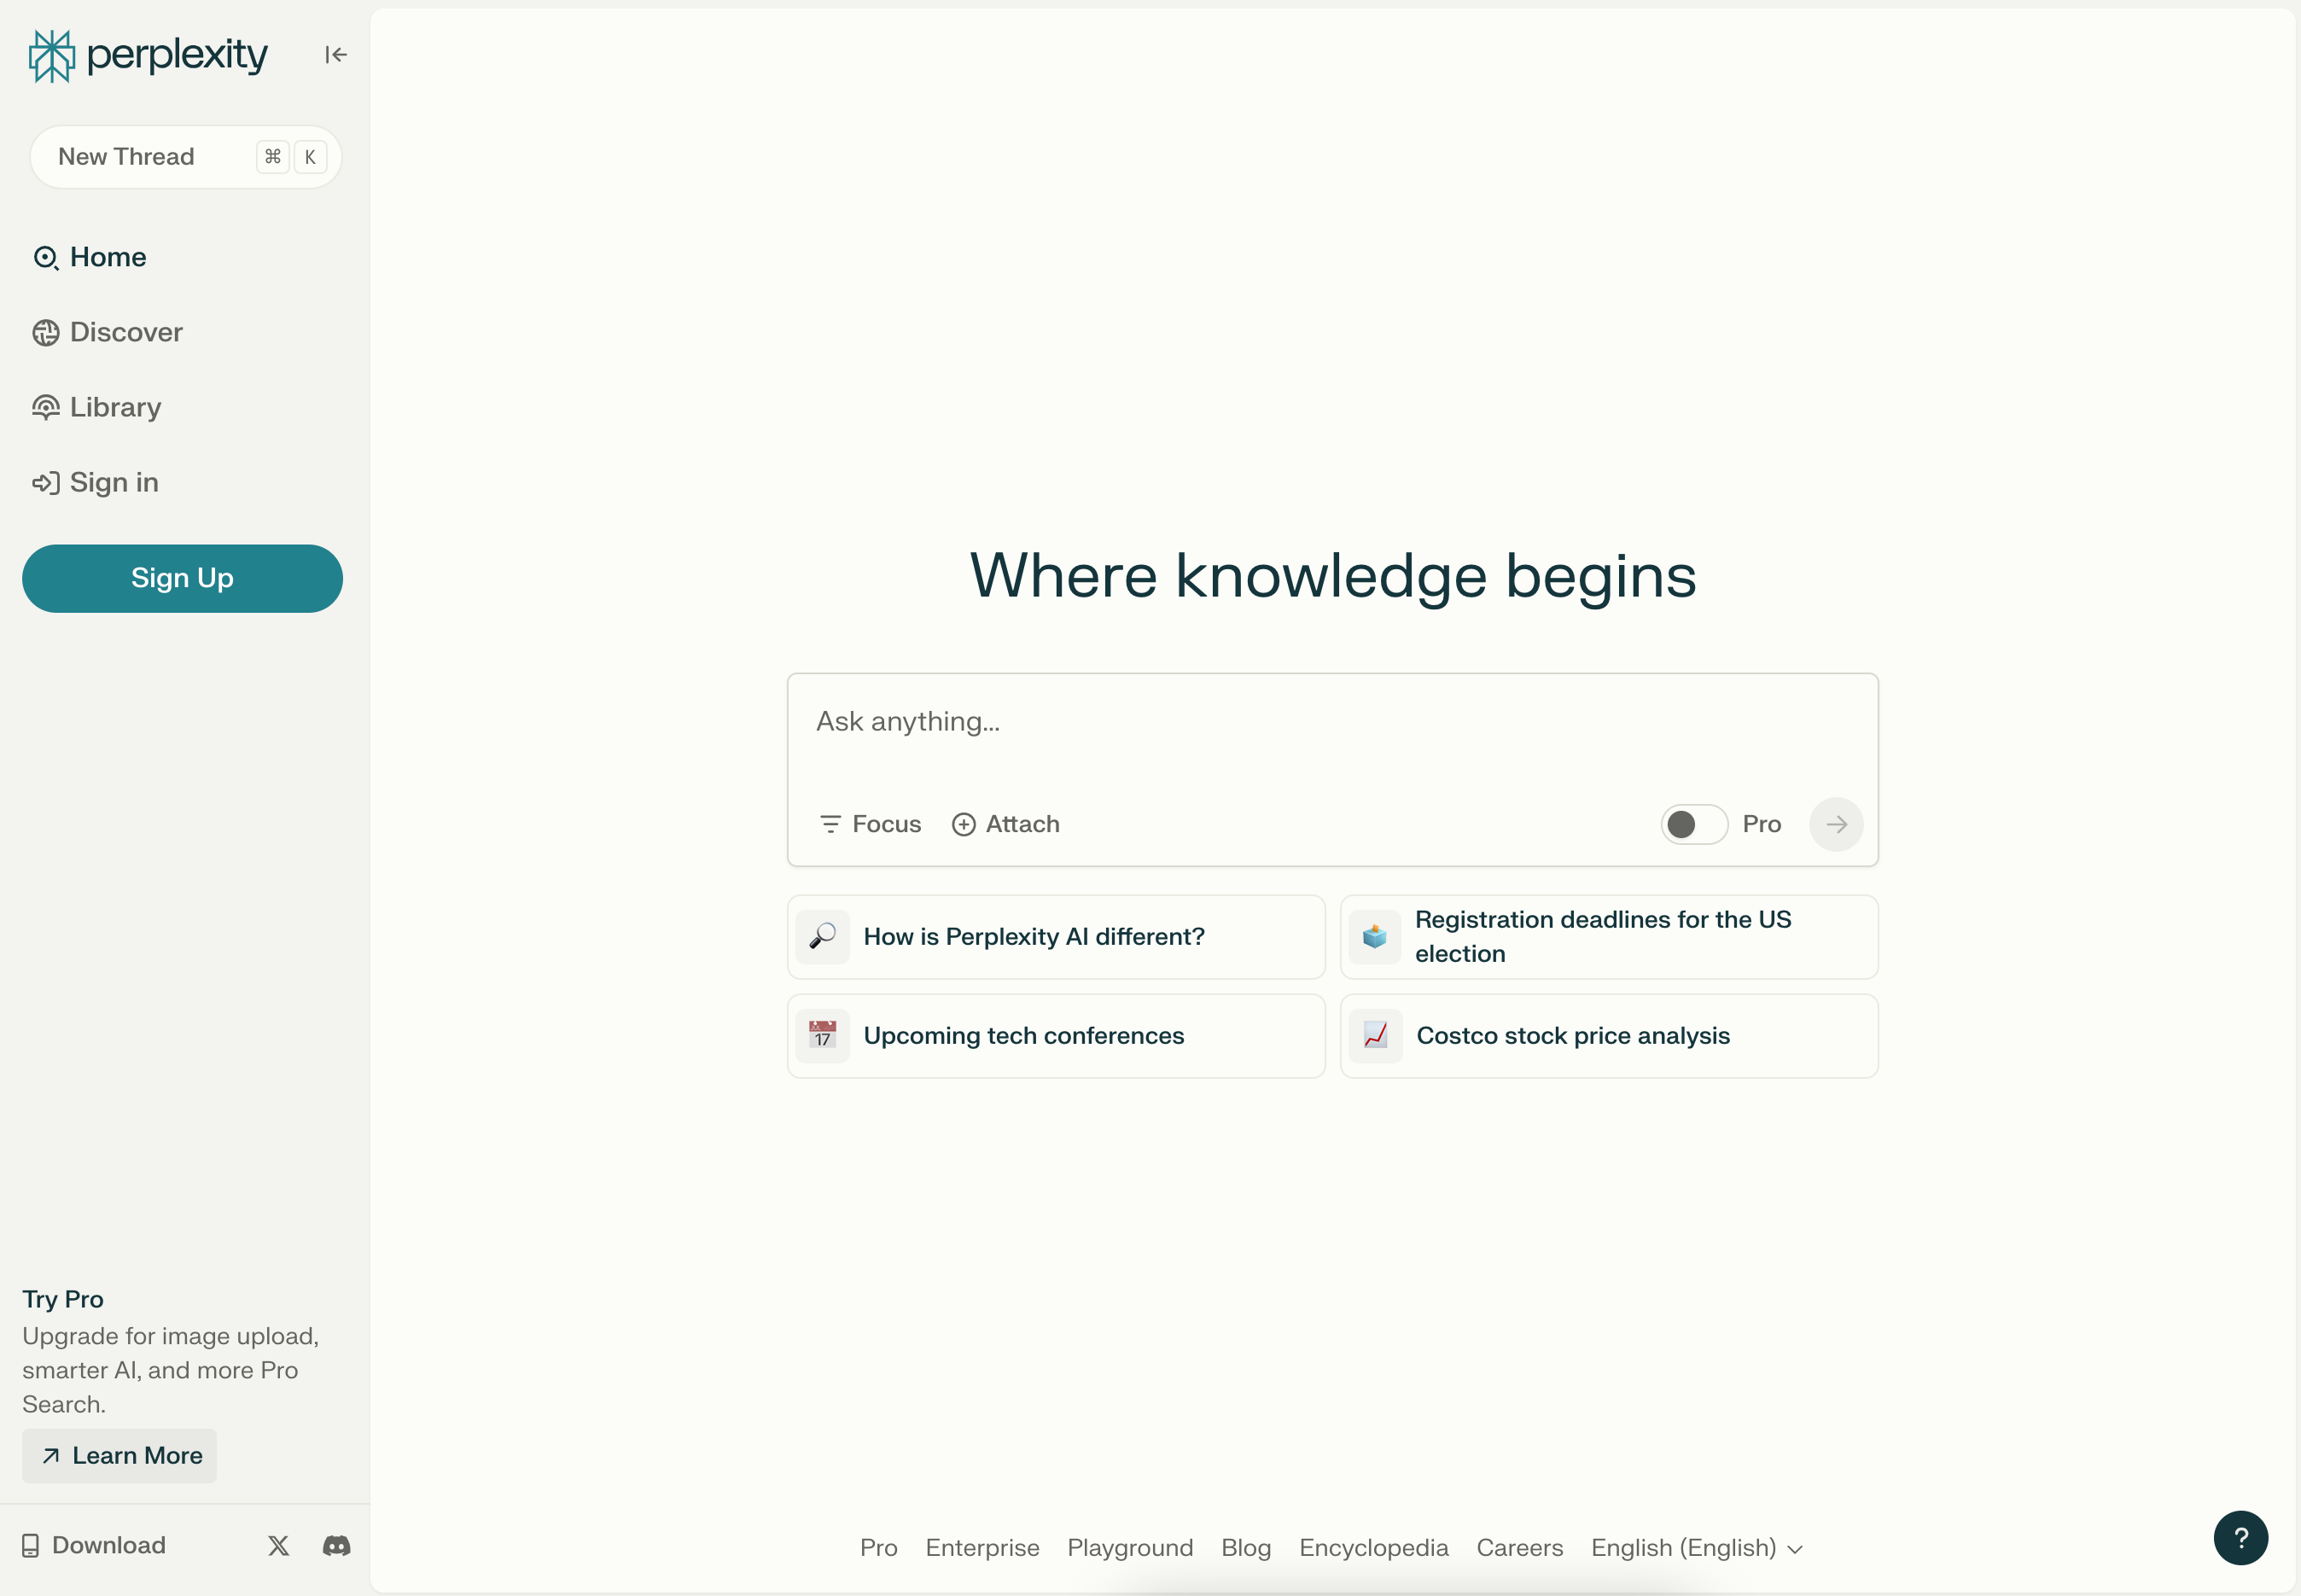Open the Discord community icon

point(337,1546)
